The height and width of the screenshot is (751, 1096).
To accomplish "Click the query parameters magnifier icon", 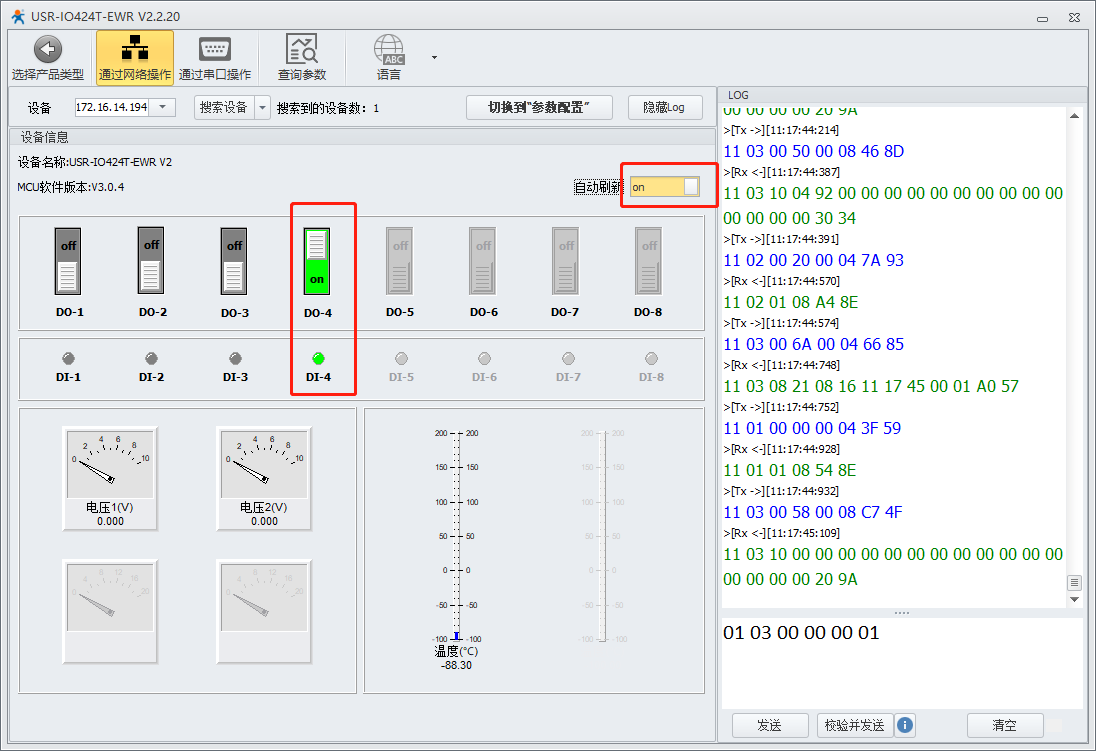I will pos(302,49).
